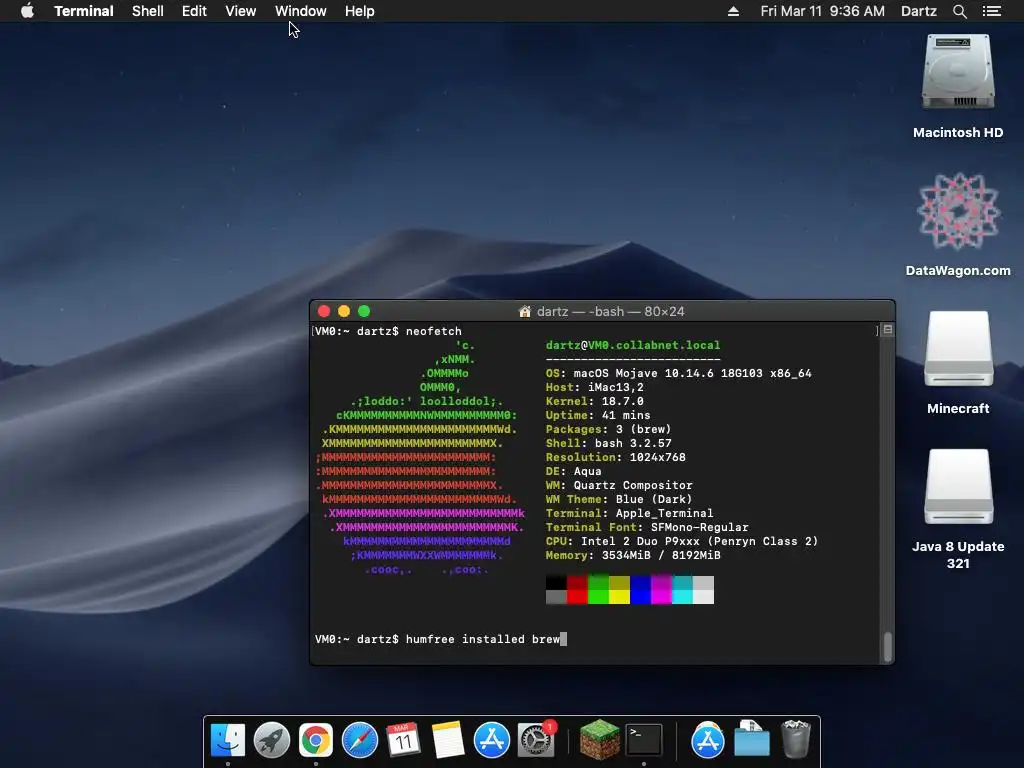Click the 'Kernel: 18.7.0' line

coord(594,401)
